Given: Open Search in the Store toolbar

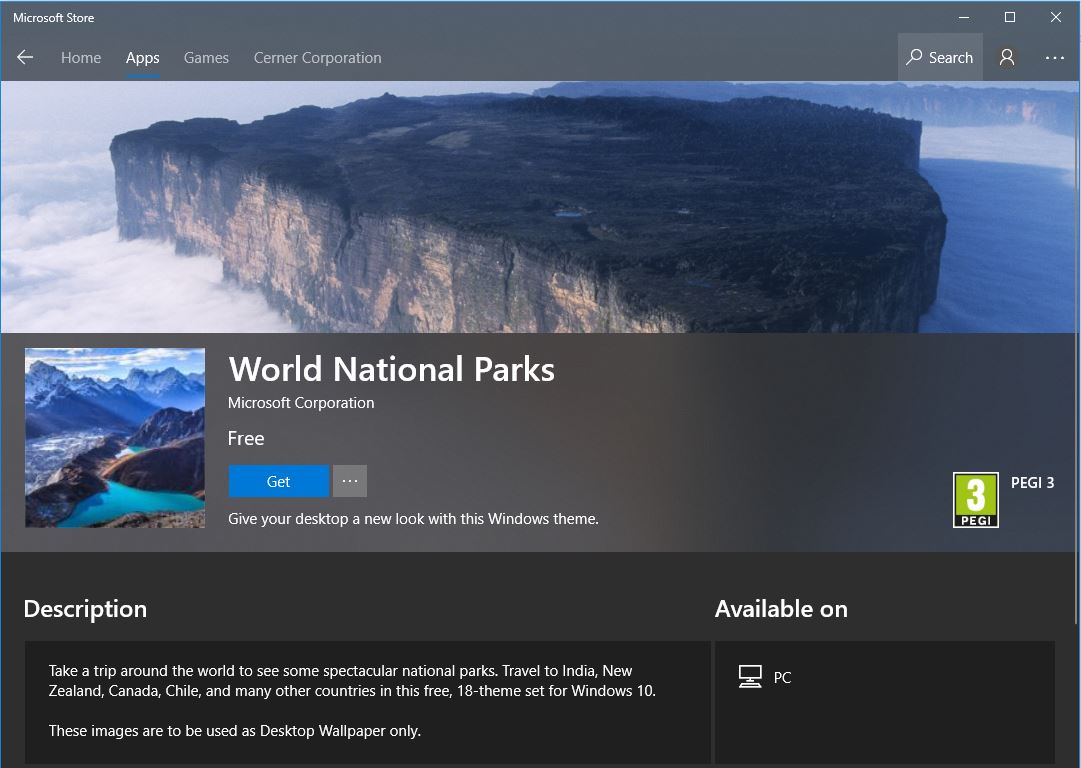Looking at the screenshot, I should click(939, 57).
